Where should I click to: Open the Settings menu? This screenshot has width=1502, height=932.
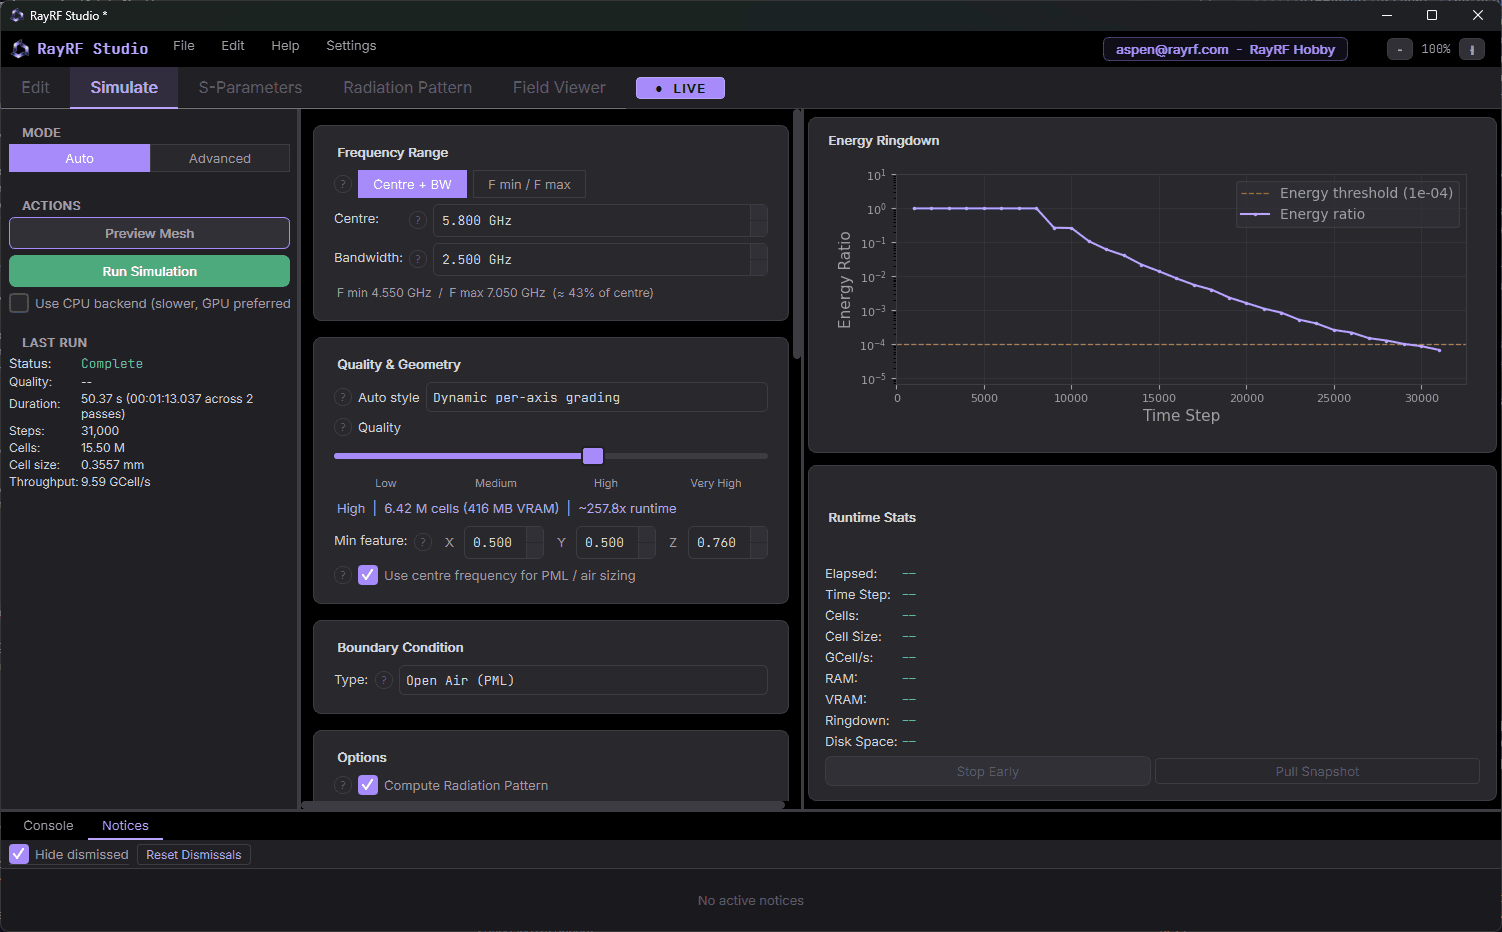coord(351,46)
